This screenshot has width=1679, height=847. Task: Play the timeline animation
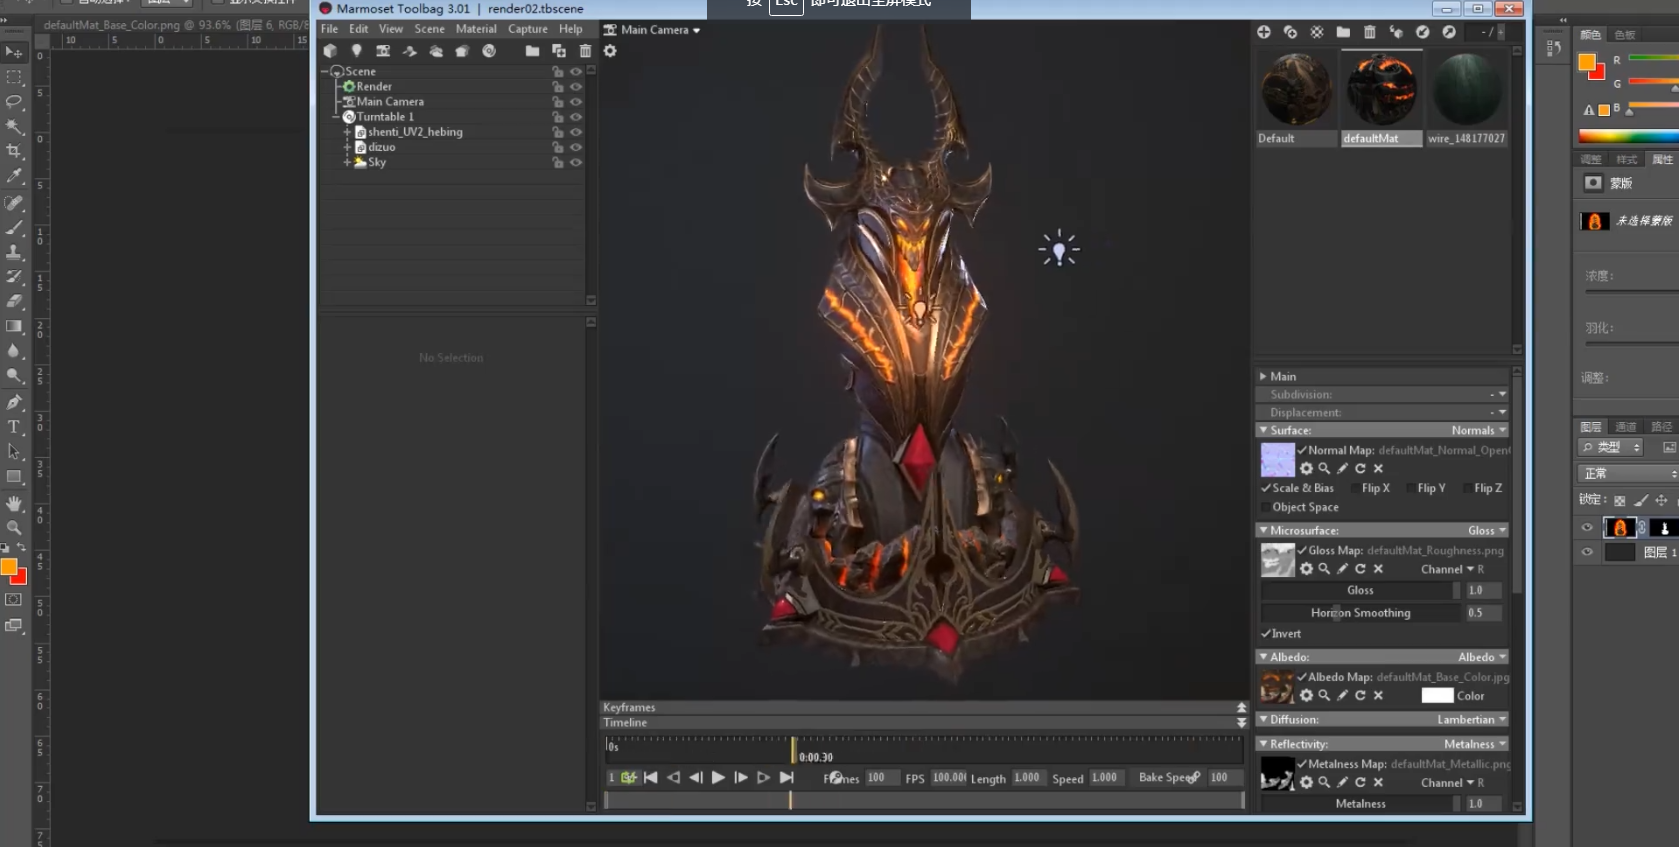tap(718, 777)
